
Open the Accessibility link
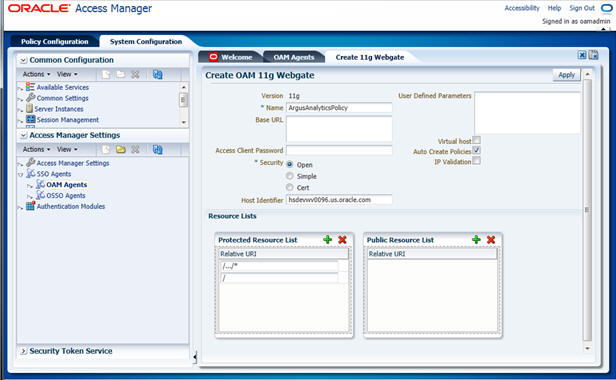point(522,8)
